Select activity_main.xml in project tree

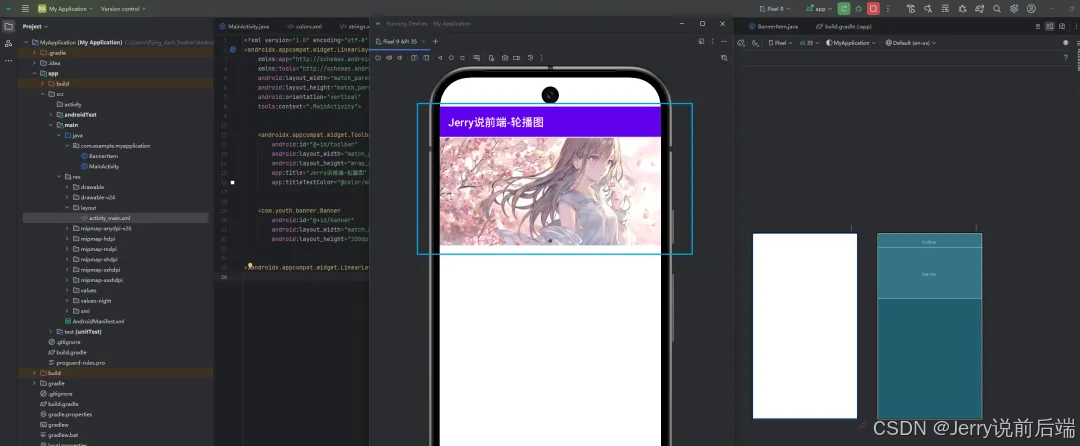coord(110,218)
